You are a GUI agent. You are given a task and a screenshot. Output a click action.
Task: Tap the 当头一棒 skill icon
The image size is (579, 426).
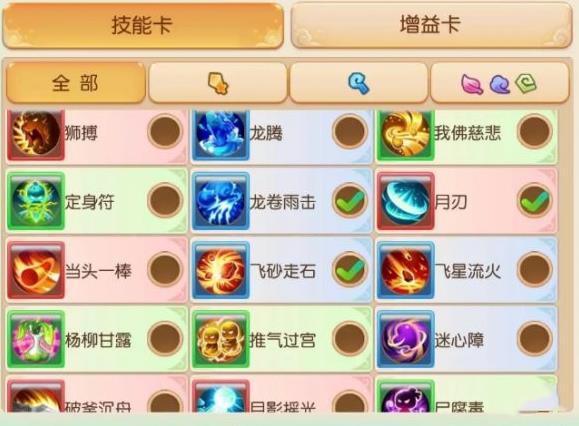36,270
